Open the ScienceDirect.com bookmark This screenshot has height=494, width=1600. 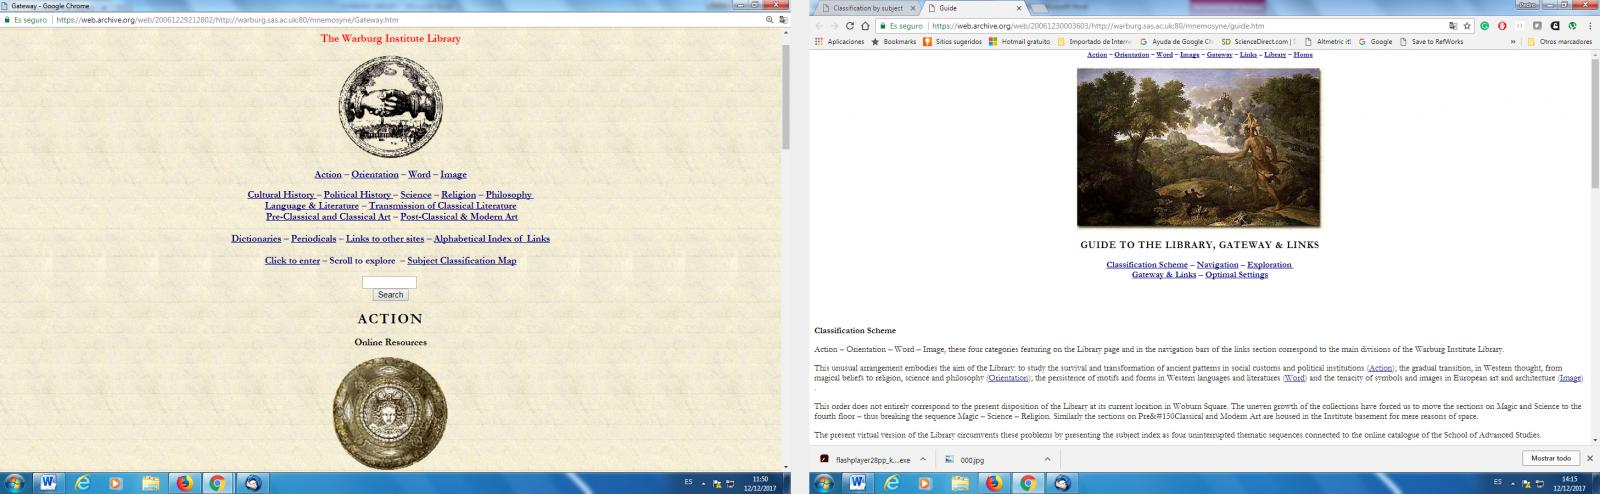tap(1257, 42)
